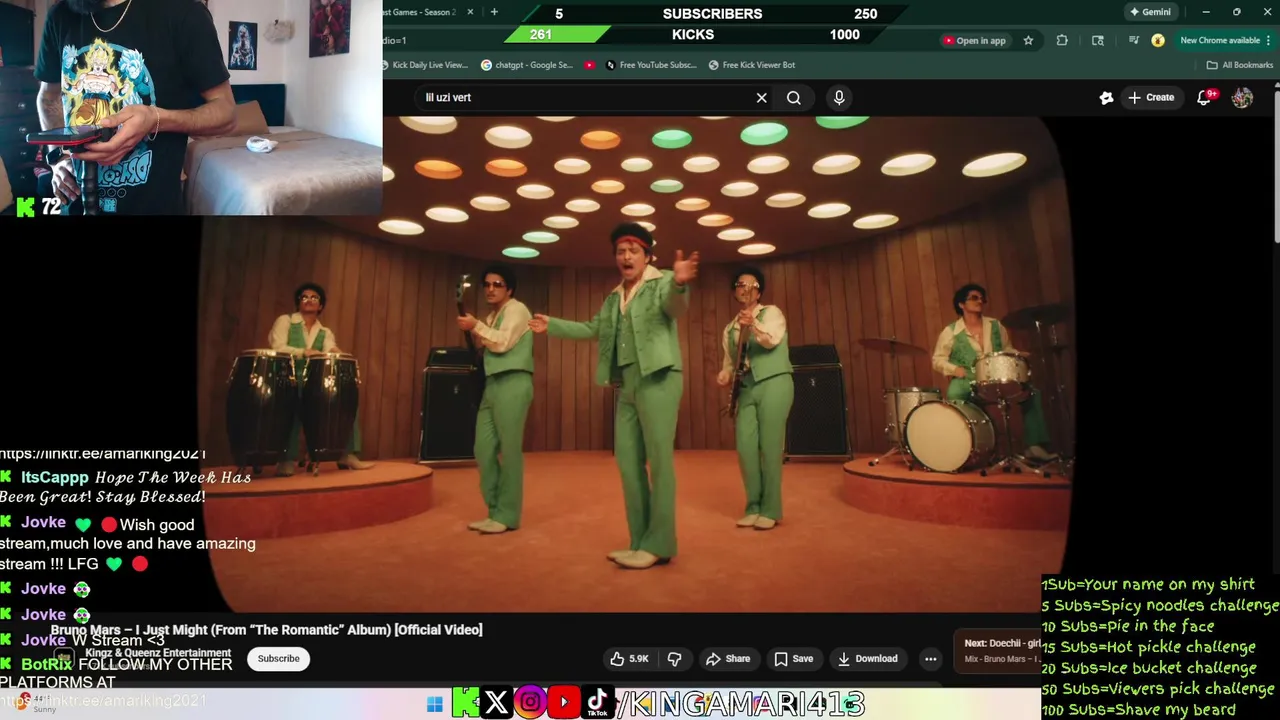Click the 'Open in app' button
The width and height of the screenshot is (1280, 720).
pyautogui.click(x=974, y=41)
